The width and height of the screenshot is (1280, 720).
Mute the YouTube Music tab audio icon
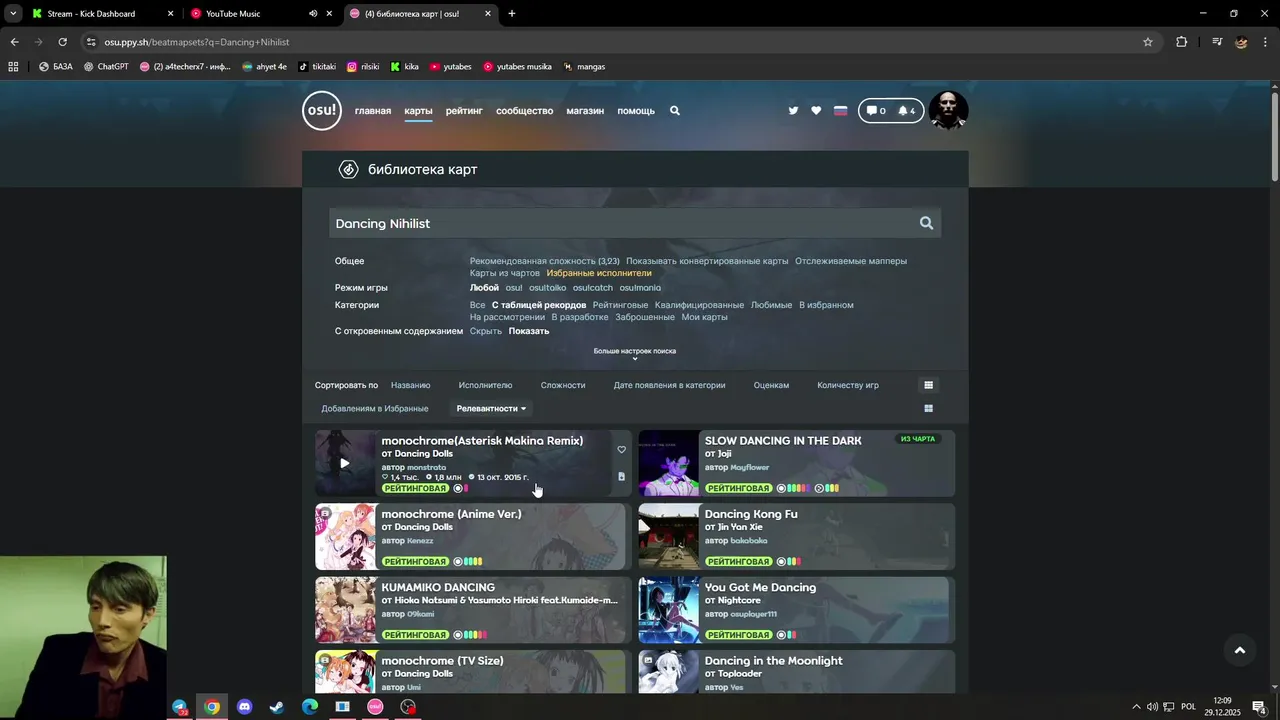coord(313,14)
